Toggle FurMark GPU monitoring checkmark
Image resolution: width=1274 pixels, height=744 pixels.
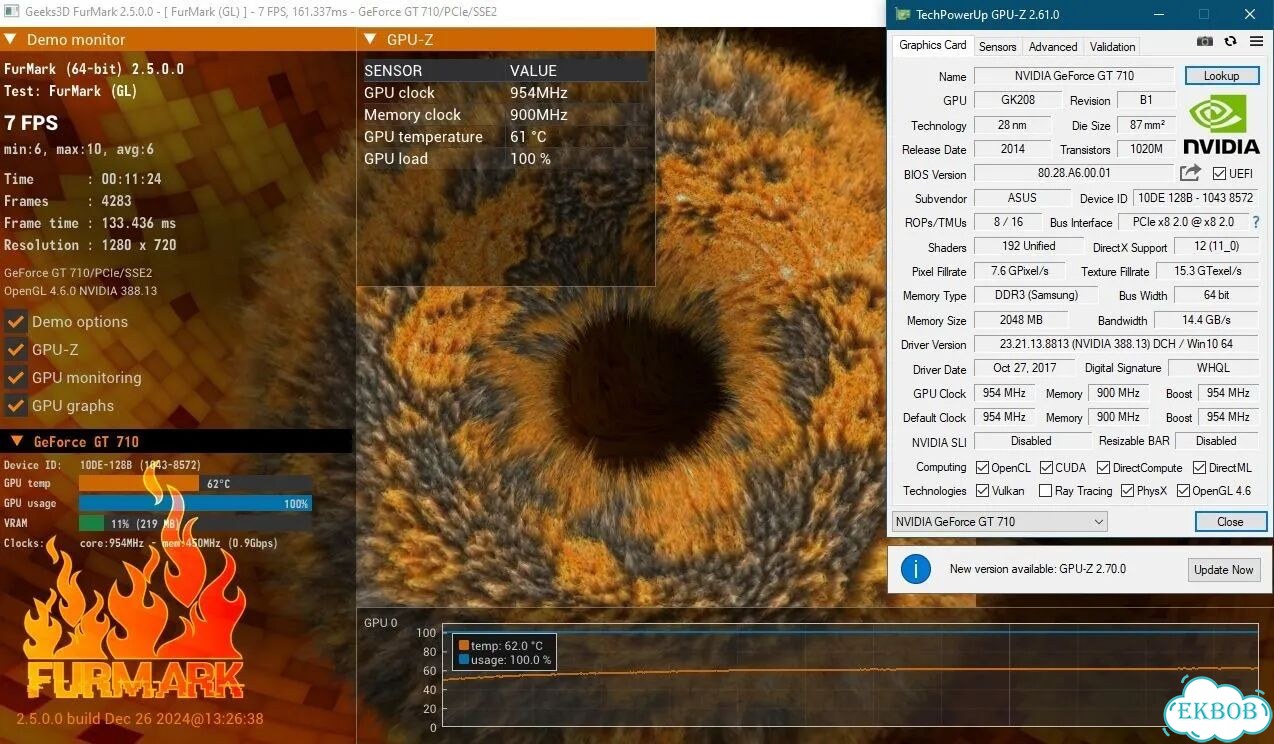15,378
